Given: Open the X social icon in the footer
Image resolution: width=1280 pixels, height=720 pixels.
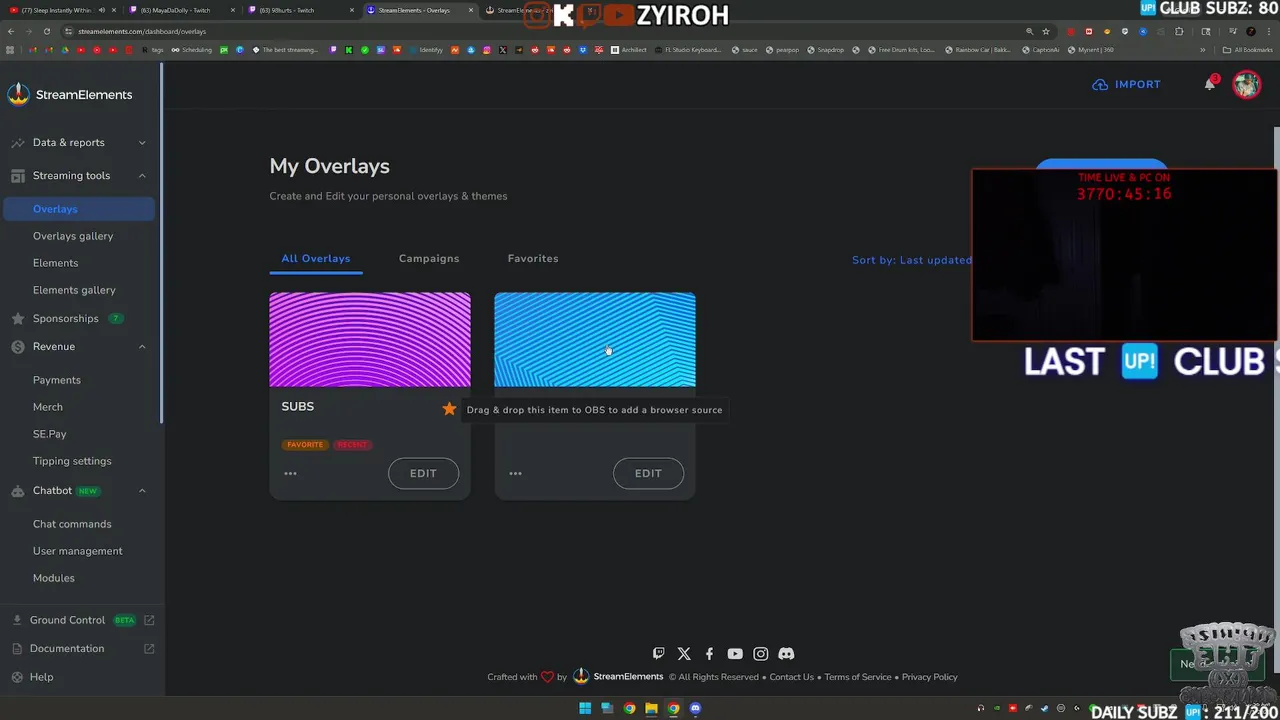Looking at the screenshot, I should pos(684,653).
